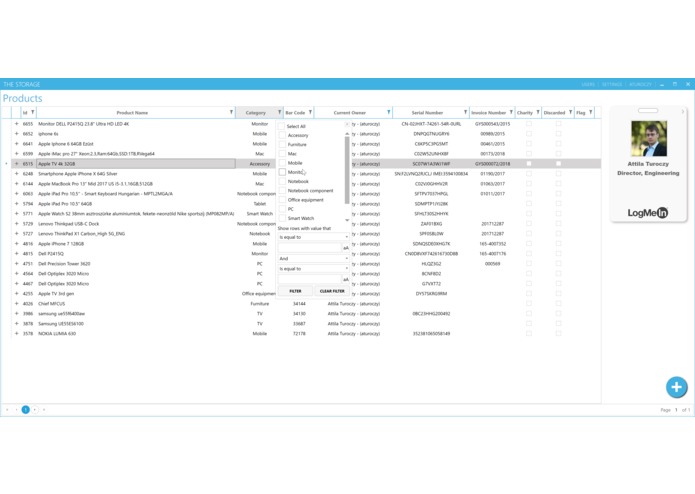
Task: Check the Office equipment filter checkbox
Action: click(282, 200)
